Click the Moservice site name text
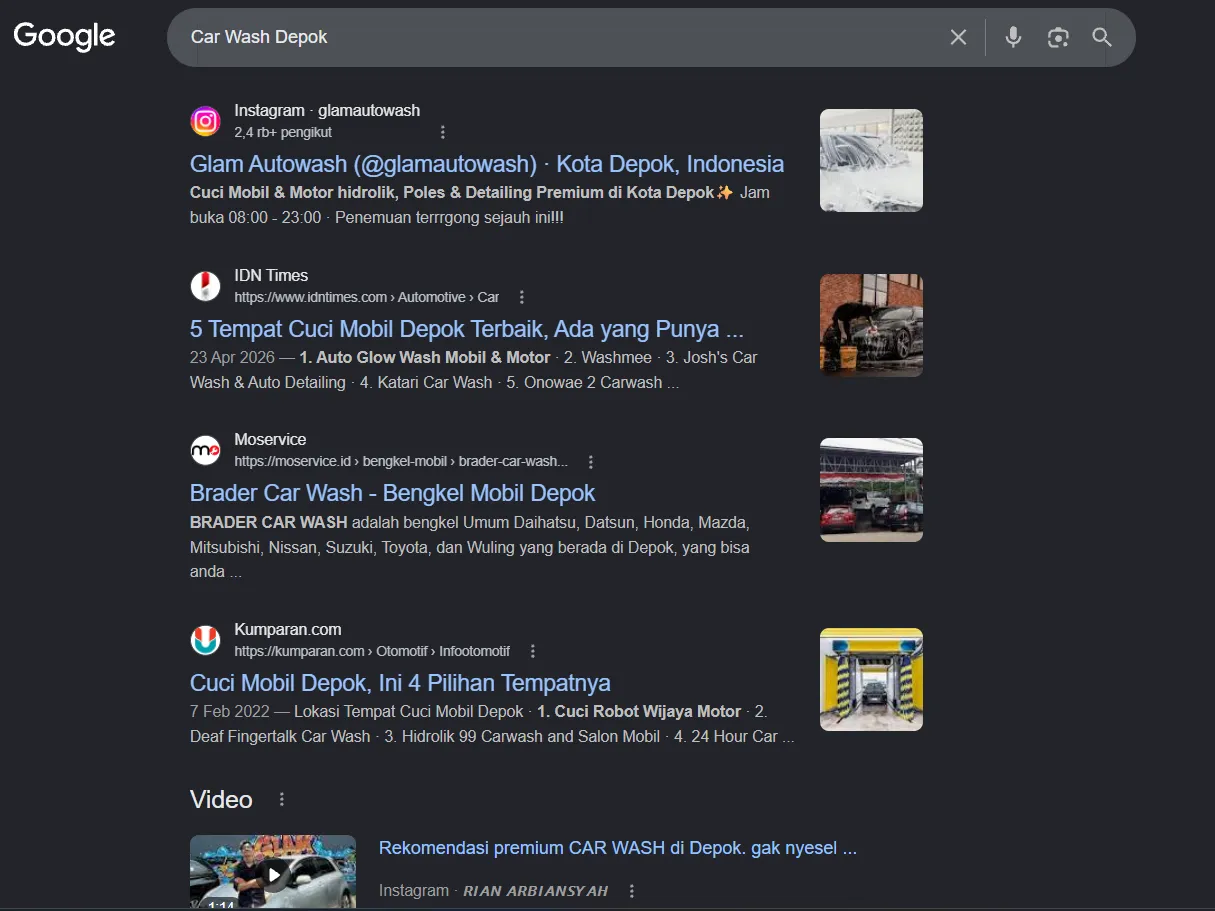Image resolution: width=1215 pixels, height=911 pixels. tap(270, 439)
